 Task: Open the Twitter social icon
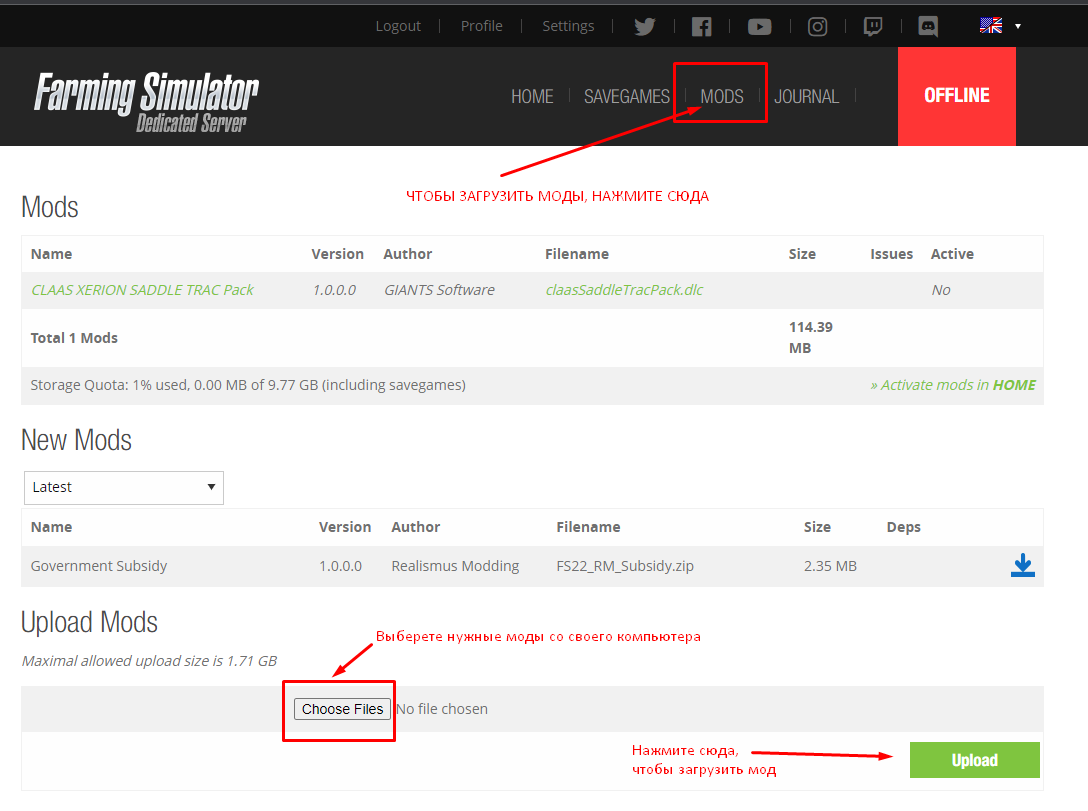coord(645,27)
